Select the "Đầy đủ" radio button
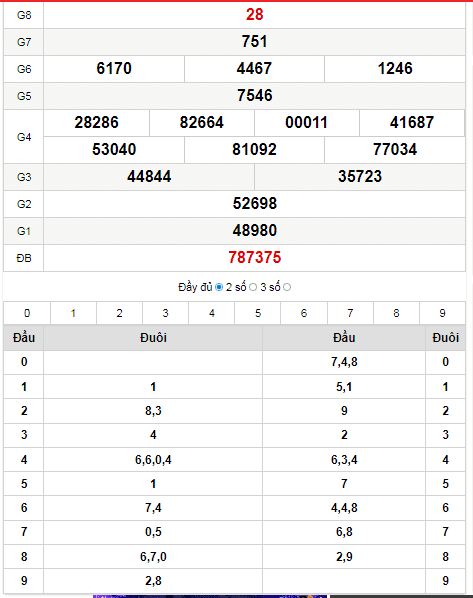 click(219, 287)
